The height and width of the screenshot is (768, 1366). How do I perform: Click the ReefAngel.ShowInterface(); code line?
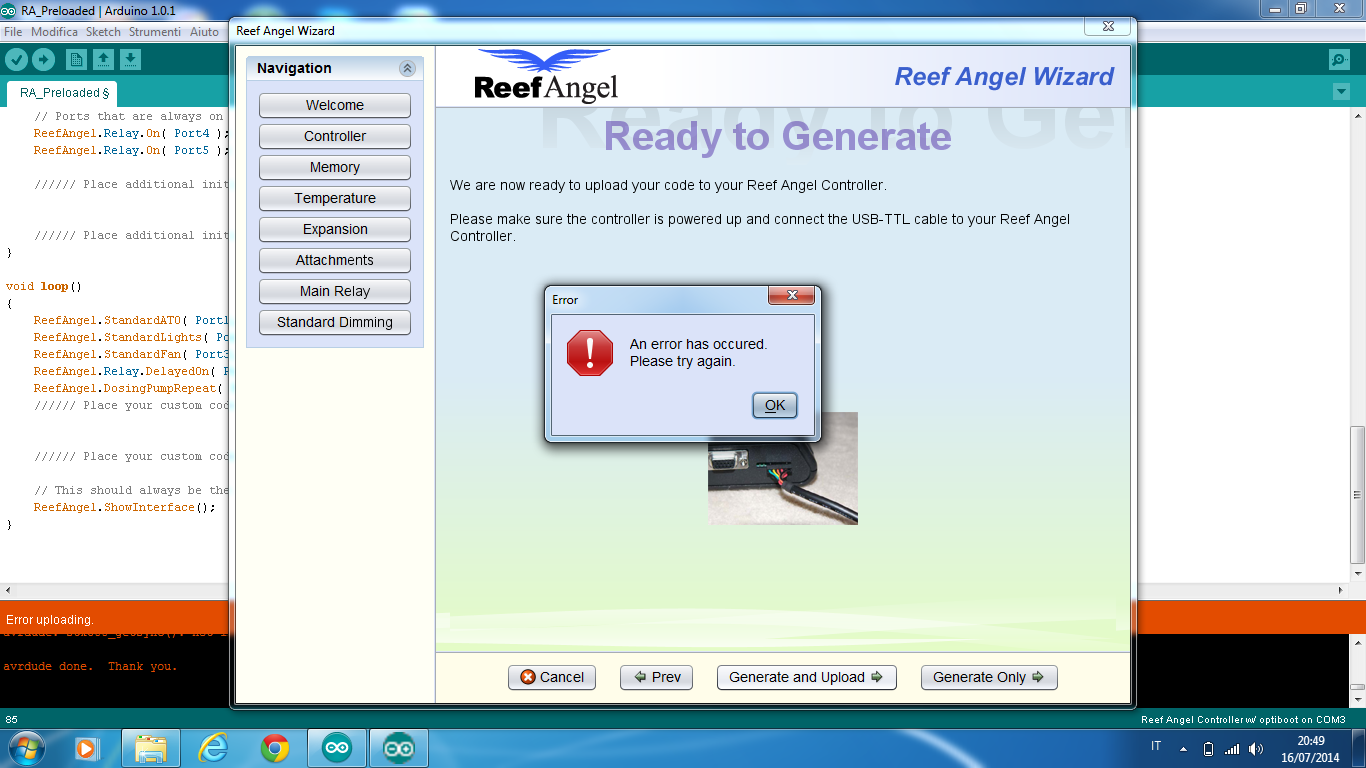(124, 507)
